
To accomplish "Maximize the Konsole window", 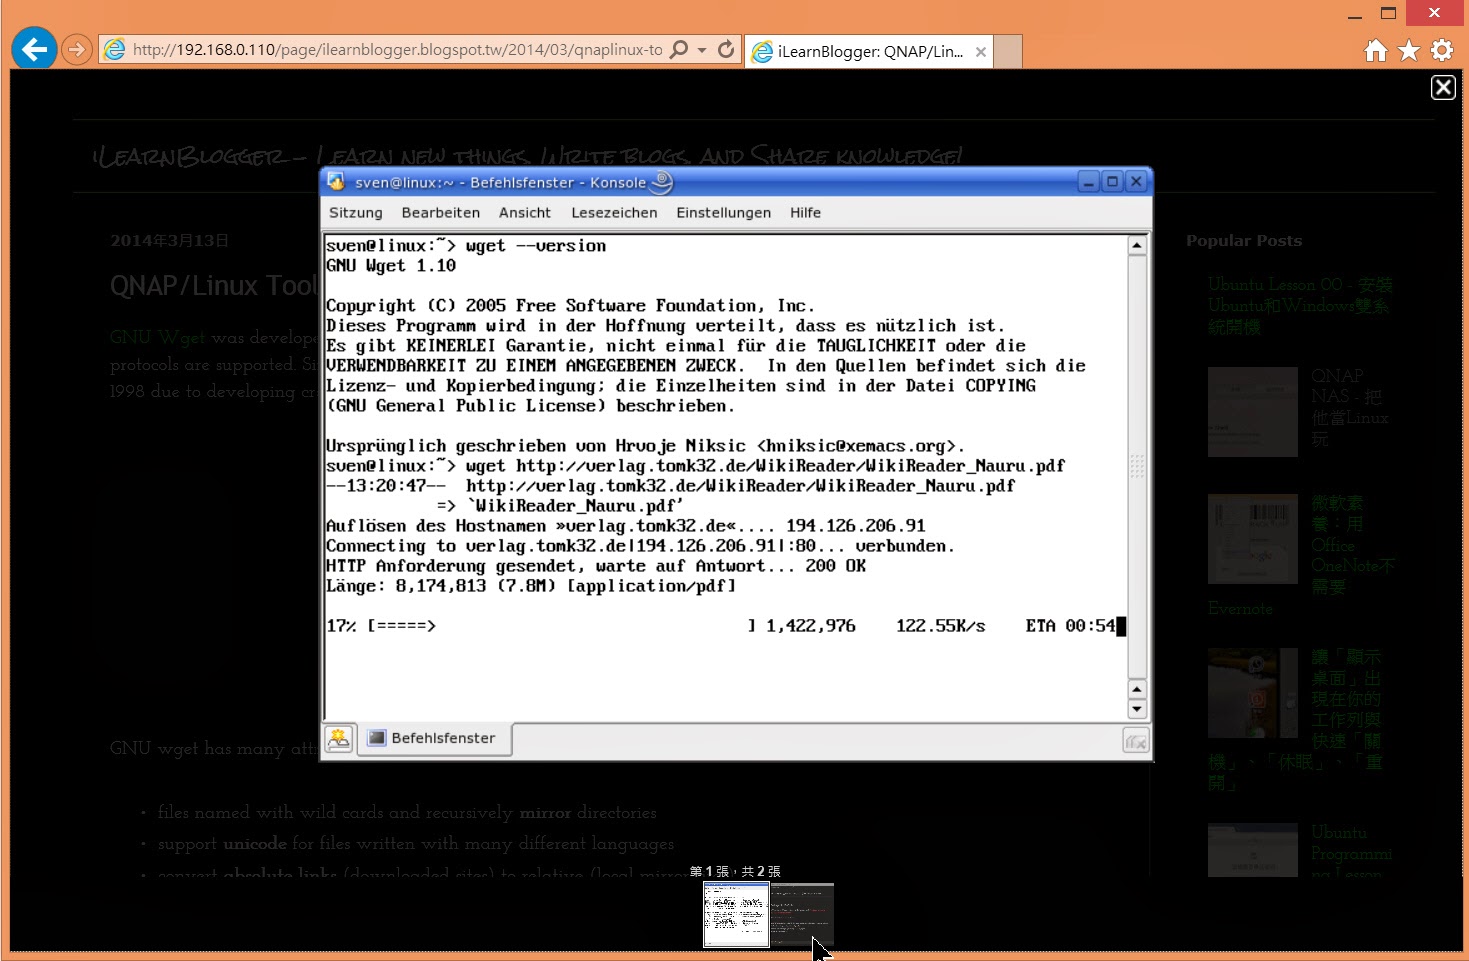I will click(x=1112, y=182).
